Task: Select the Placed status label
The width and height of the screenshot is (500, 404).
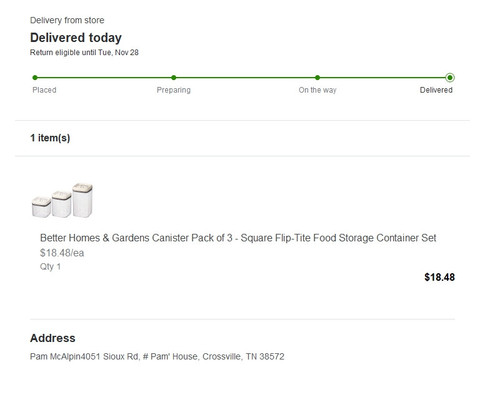Action: coord(44,90)
